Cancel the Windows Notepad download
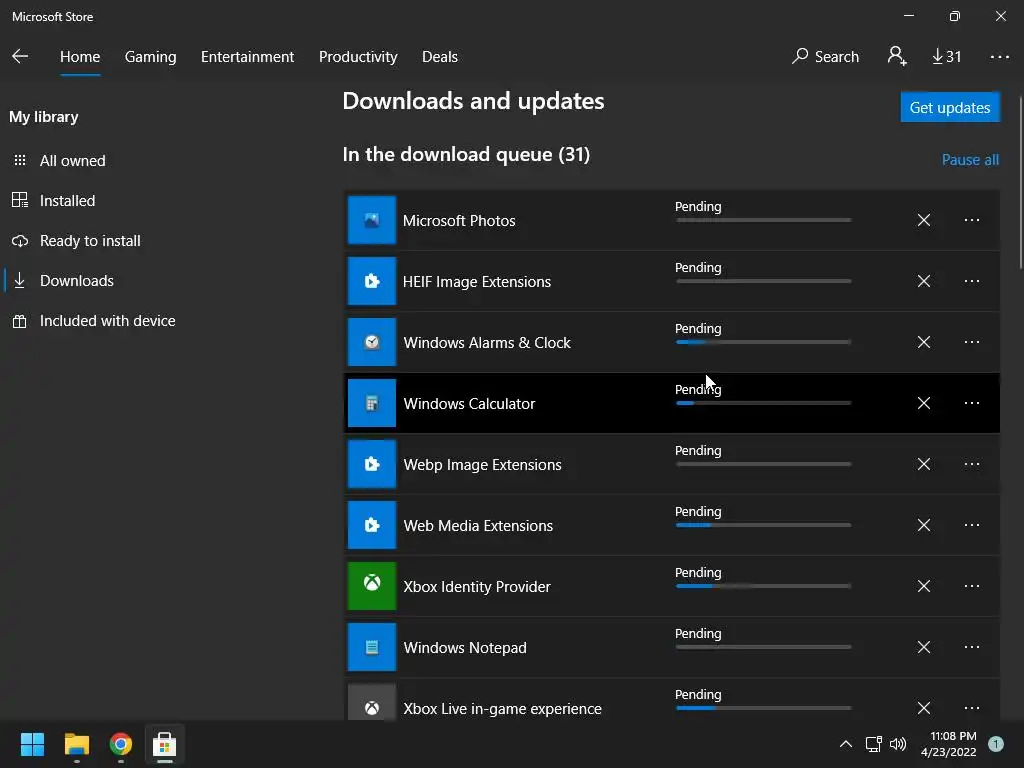Viewport: 1024px width, 768px height. click(923, 647)
